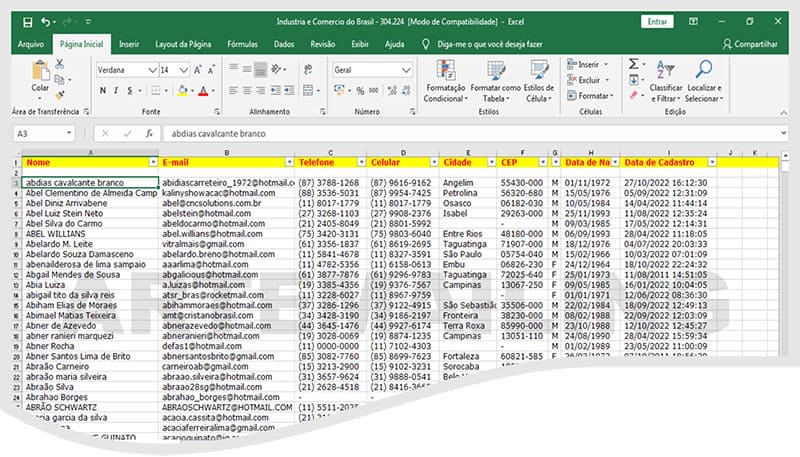The width and height of the screenshot is (800, 457).
Task: Toggle Italic (I) formatting
Action: 116,91
